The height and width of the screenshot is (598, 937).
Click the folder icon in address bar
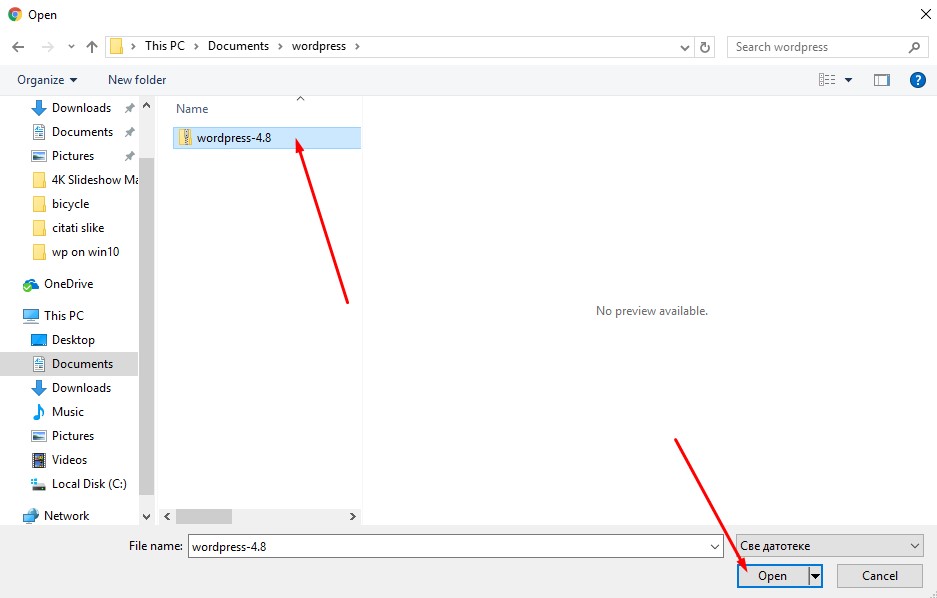117,46
